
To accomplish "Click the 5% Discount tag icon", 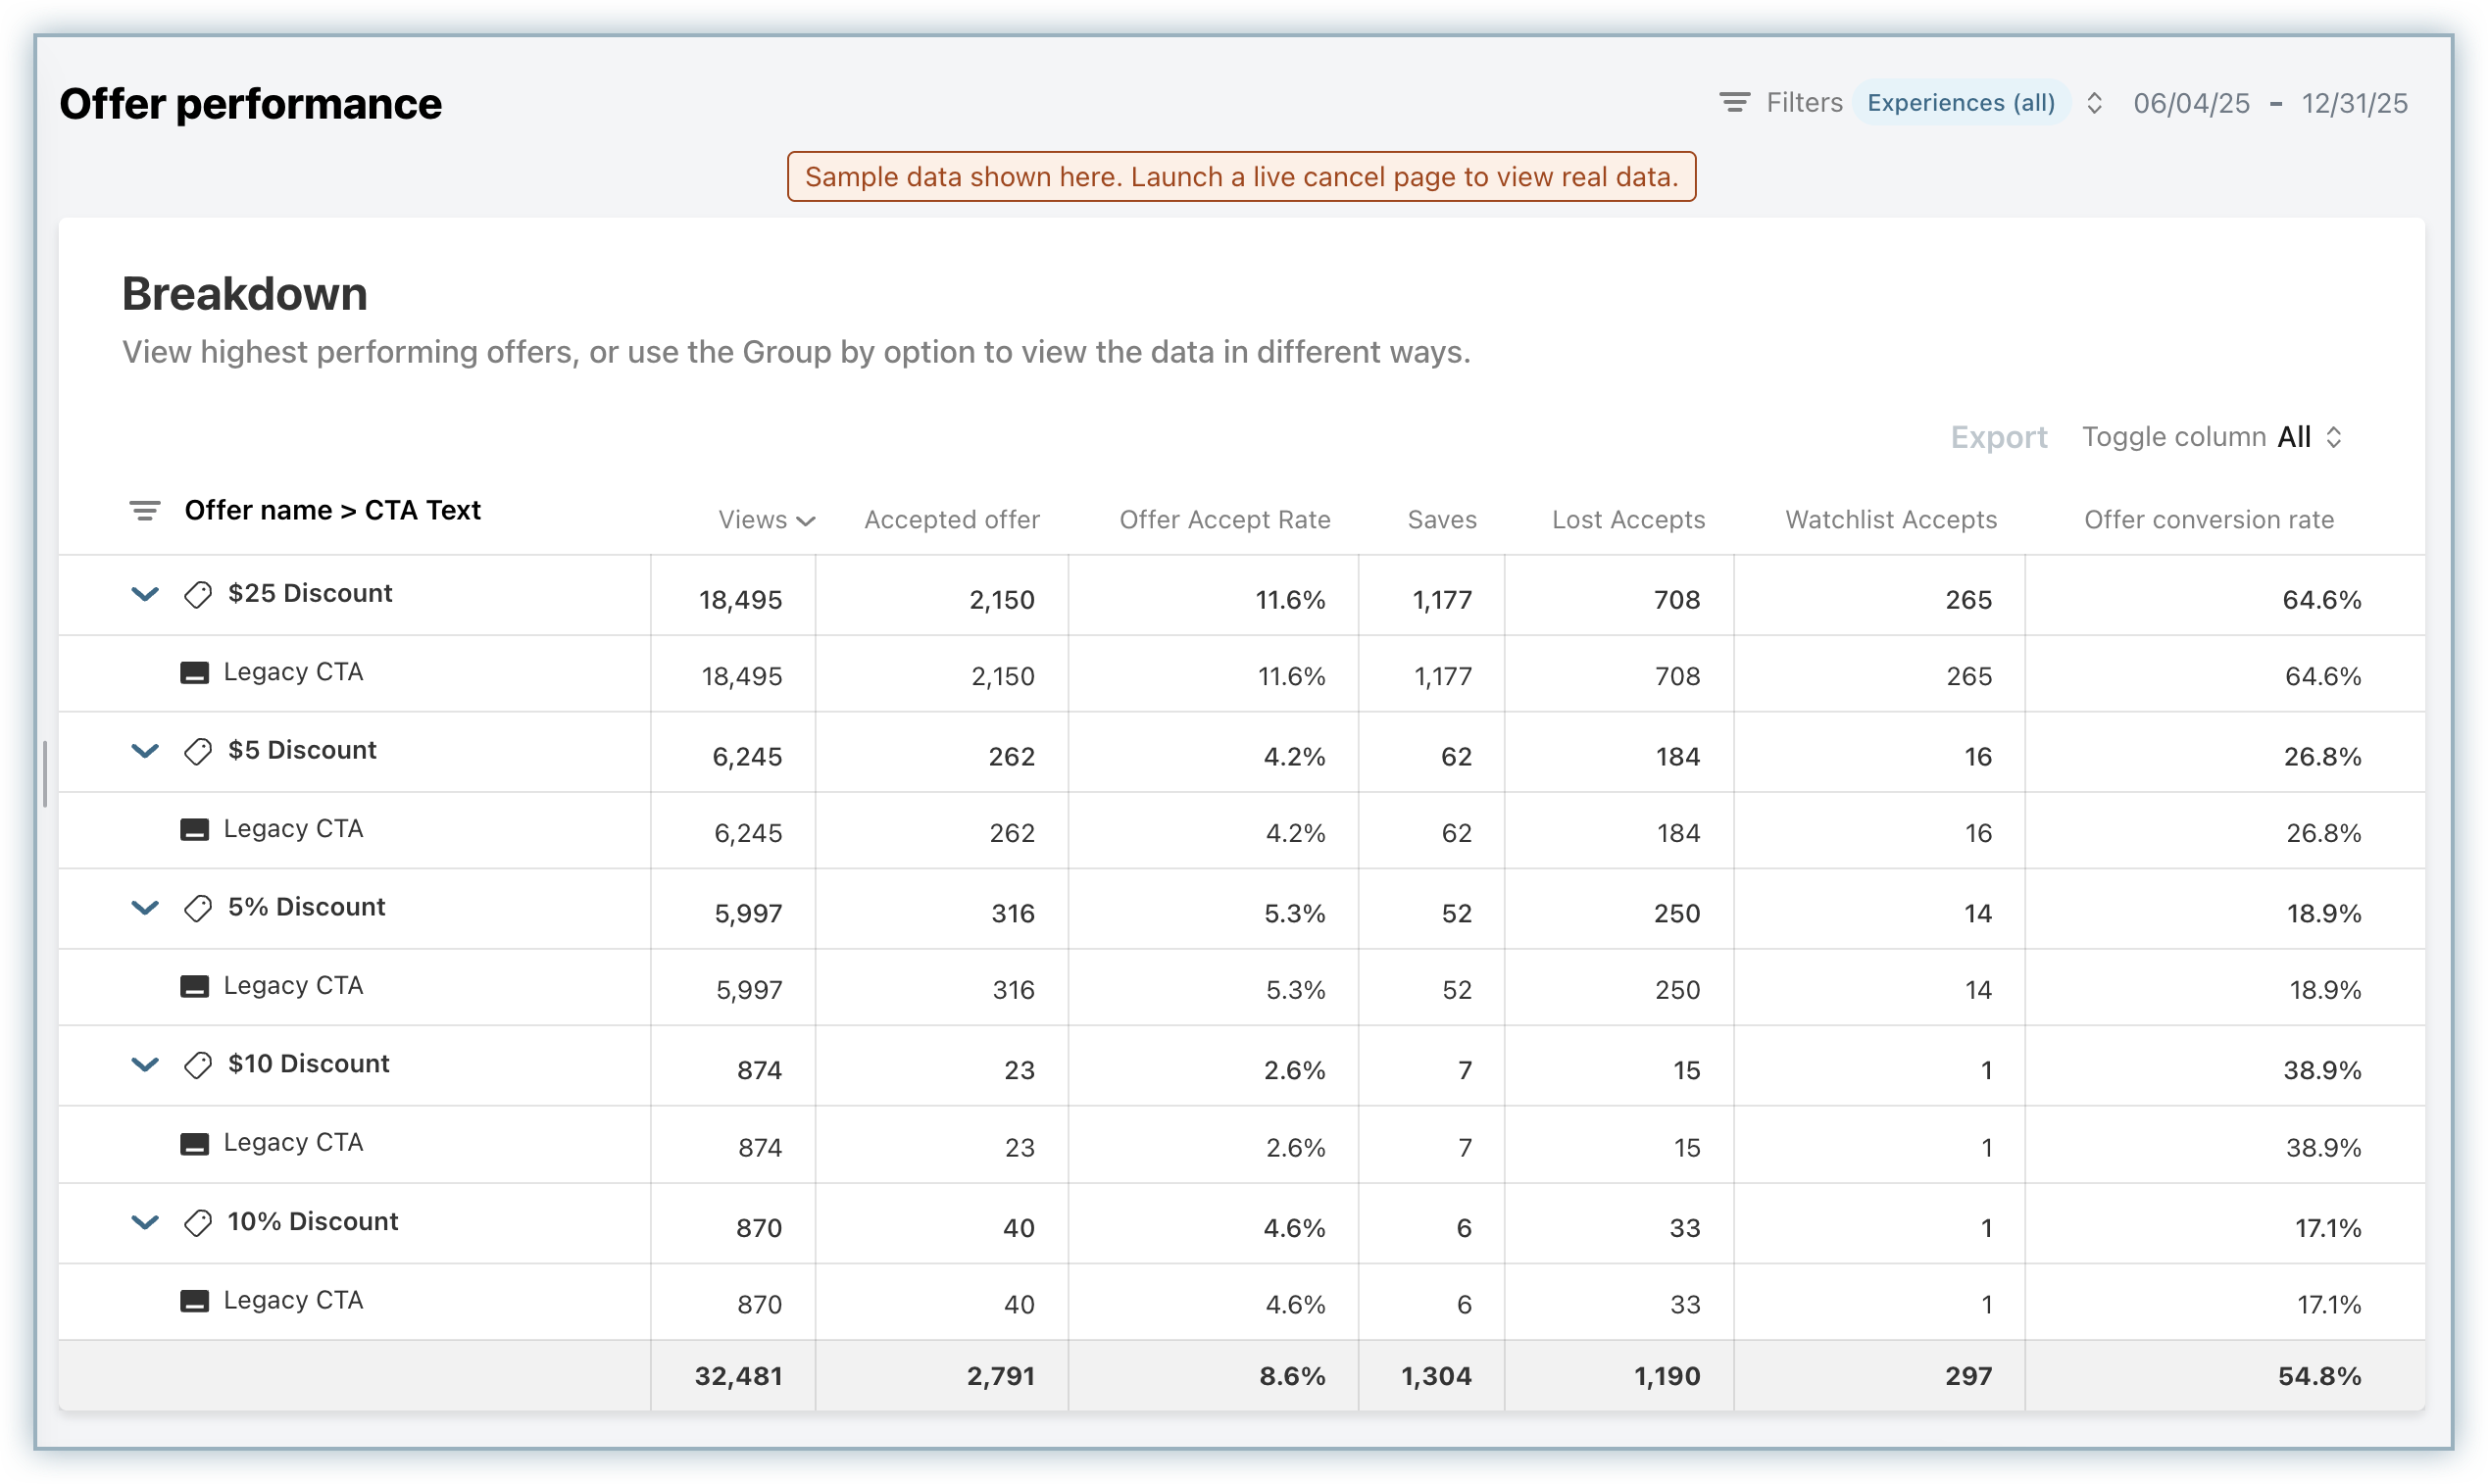I will (198, 908).
